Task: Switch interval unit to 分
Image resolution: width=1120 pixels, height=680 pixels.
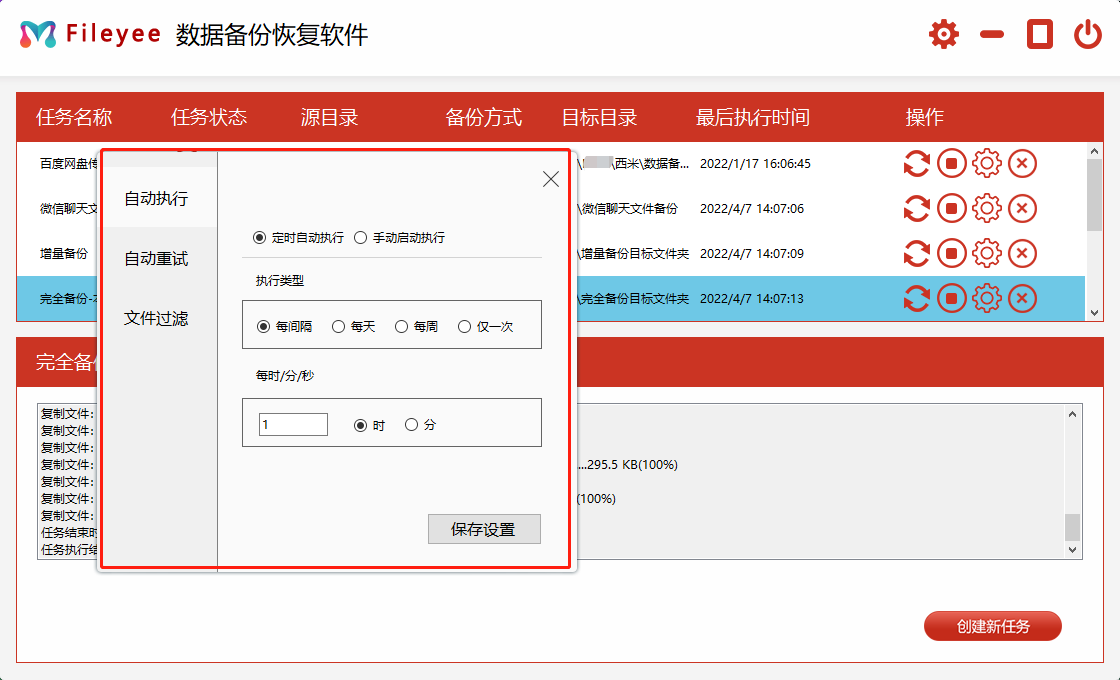Action: [410, 423]
